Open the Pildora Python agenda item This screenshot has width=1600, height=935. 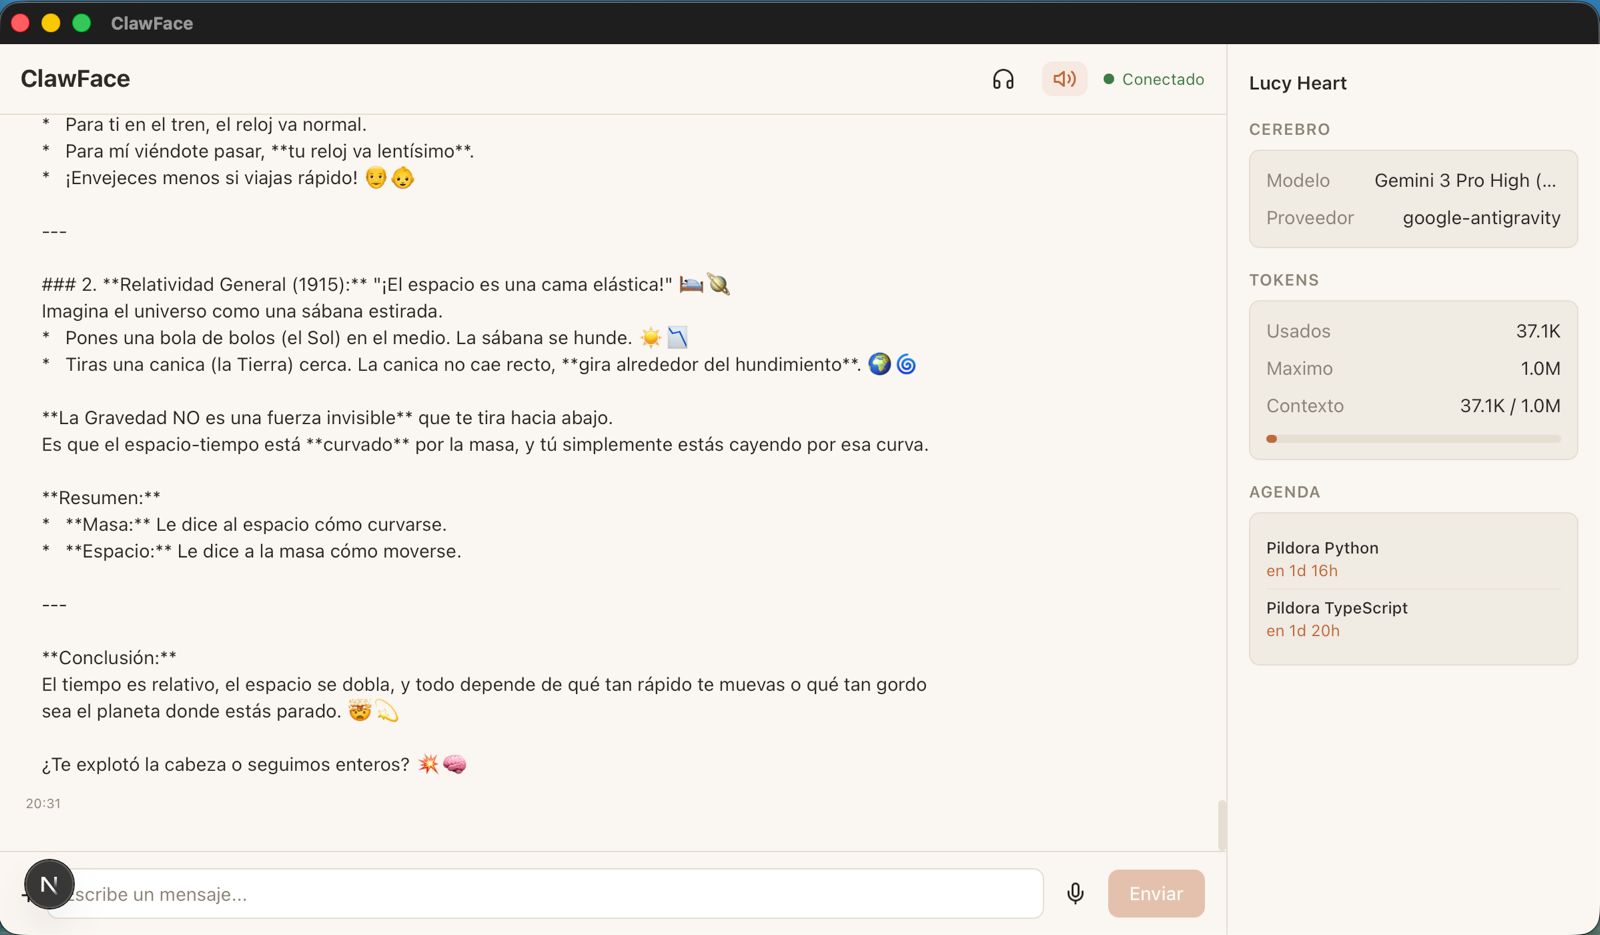click(1322, 558)
